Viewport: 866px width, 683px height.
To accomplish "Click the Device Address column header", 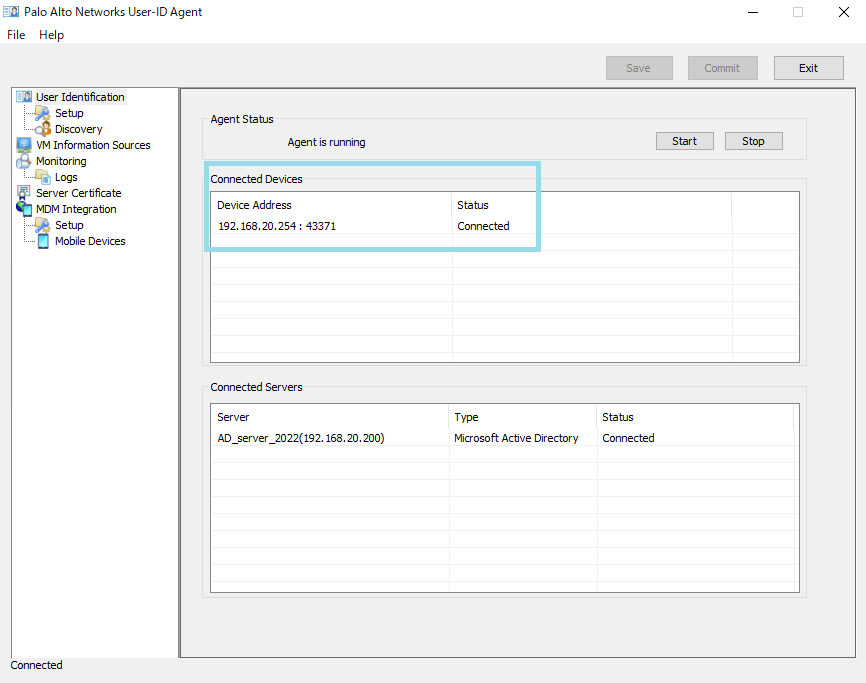I will [x=331, y=205].
